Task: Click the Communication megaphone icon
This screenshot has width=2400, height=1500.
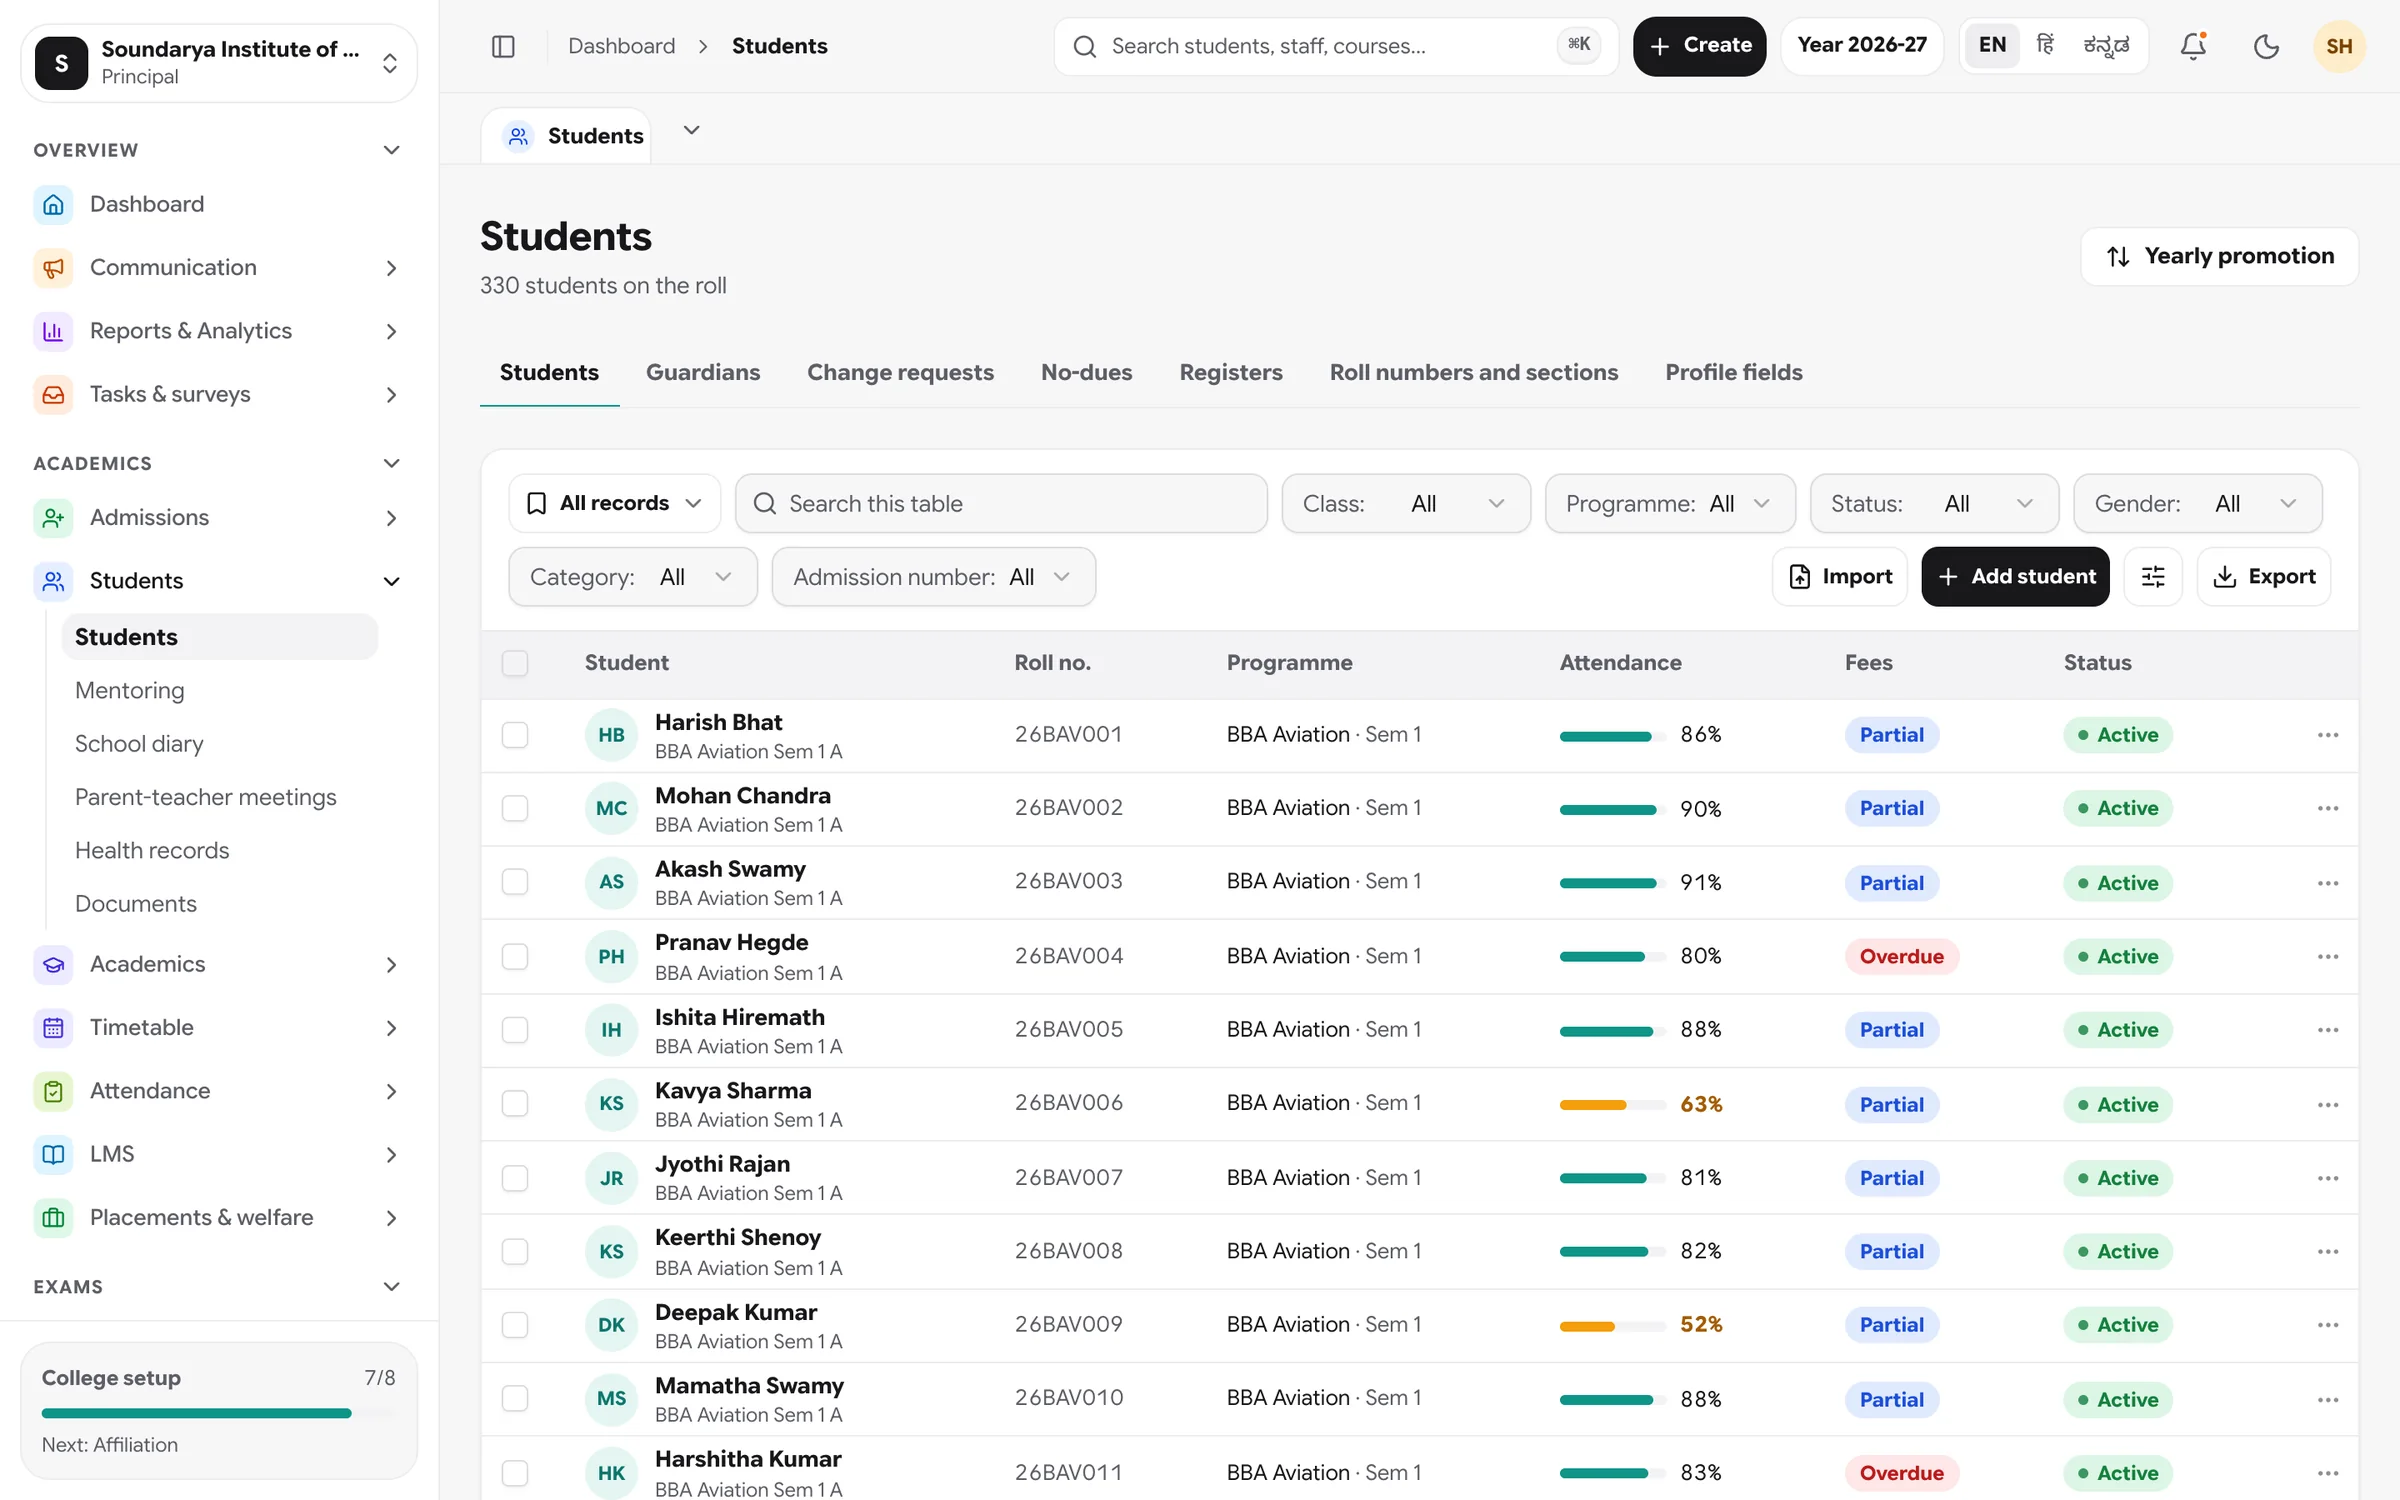Action: (53, 267)
